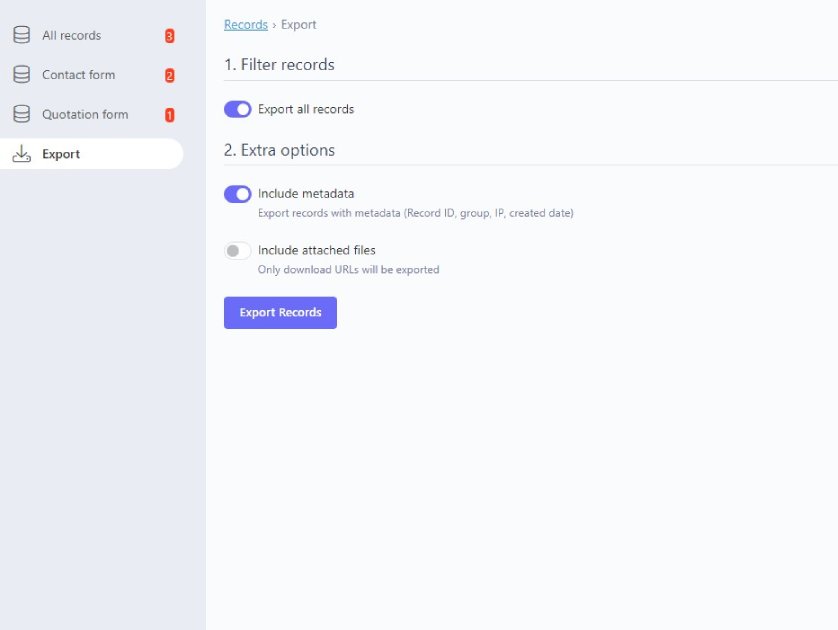Click the '2. Extra options' heading

tap(280, 150)
